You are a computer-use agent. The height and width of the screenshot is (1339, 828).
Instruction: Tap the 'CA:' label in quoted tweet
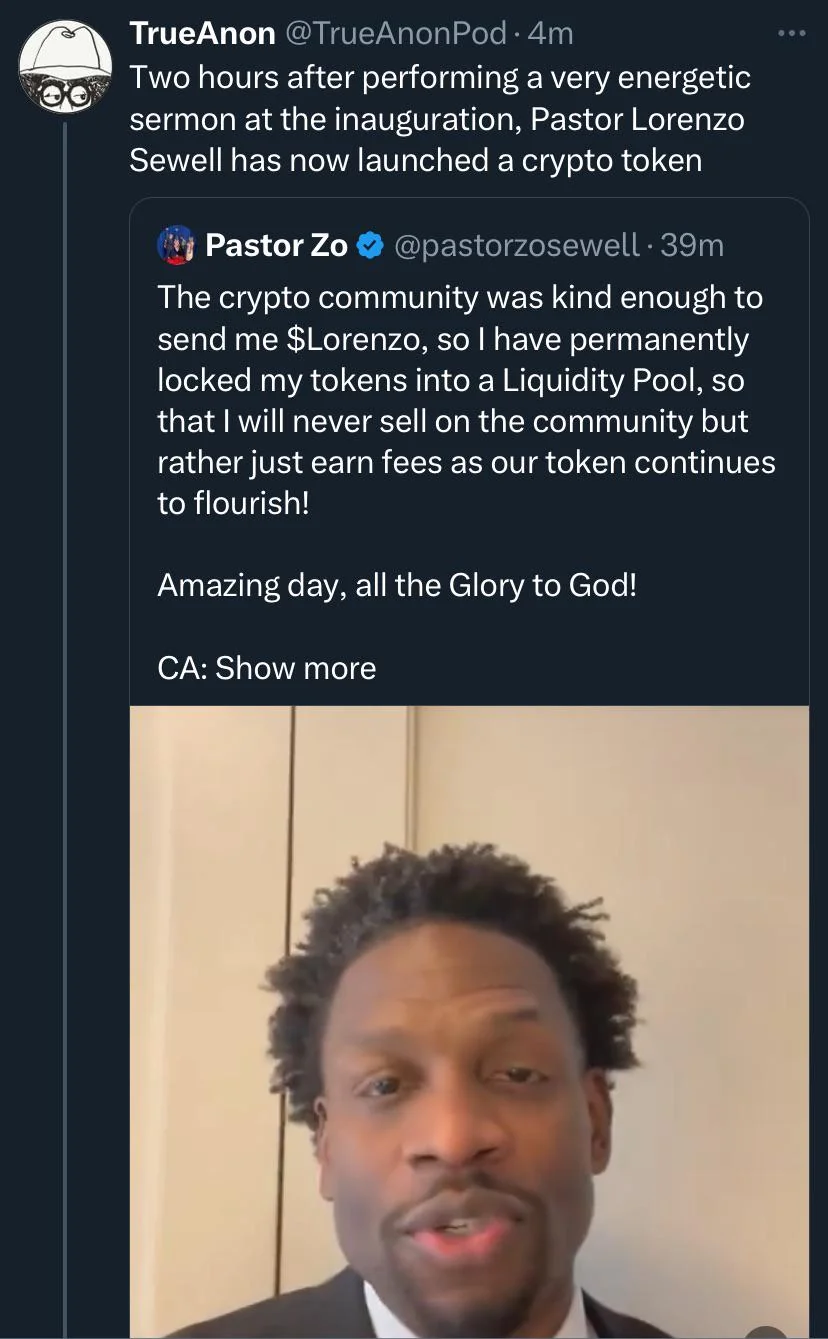pyautogui.click(x=181, y=668)
